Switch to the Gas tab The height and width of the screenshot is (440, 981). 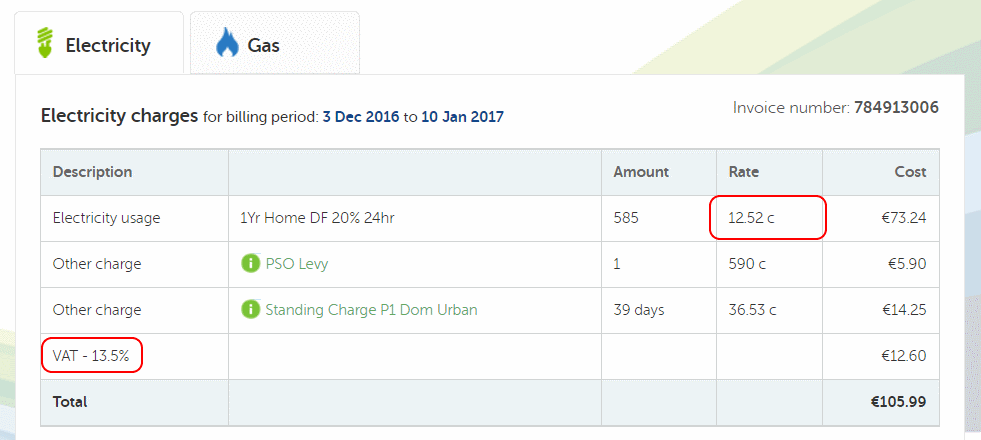point(275,43)
